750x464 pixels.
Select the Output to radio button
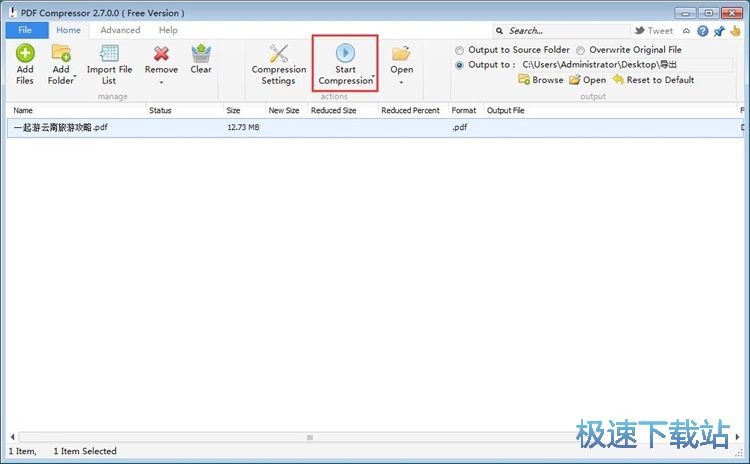click(x=459, y=65)
